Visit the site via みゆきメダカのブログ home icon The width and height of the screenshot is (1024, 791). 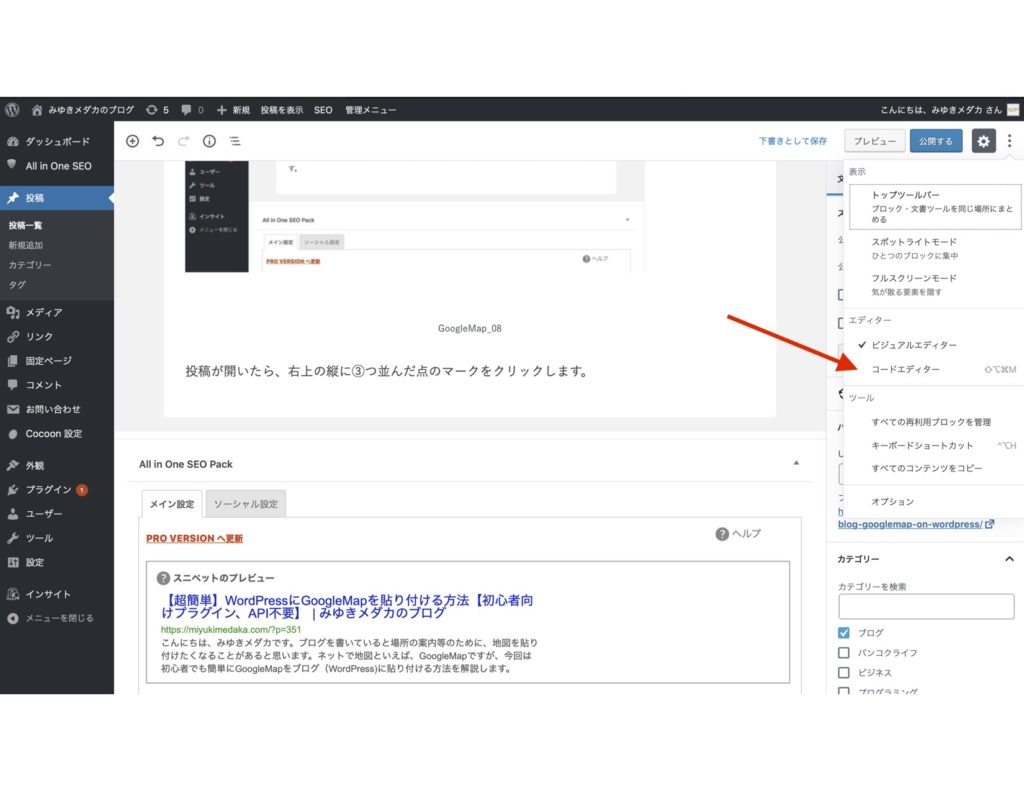coord(37,110)
